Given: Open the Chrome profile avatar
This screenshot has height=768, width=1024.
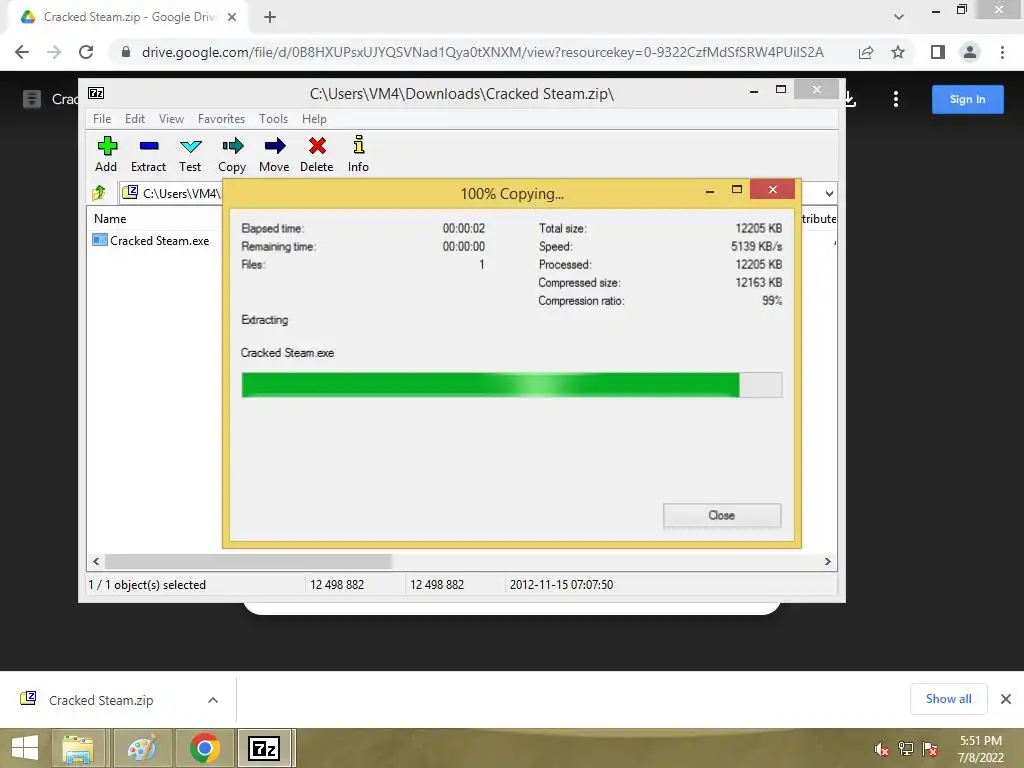Looking at the screenshot, I should [970, 52].
